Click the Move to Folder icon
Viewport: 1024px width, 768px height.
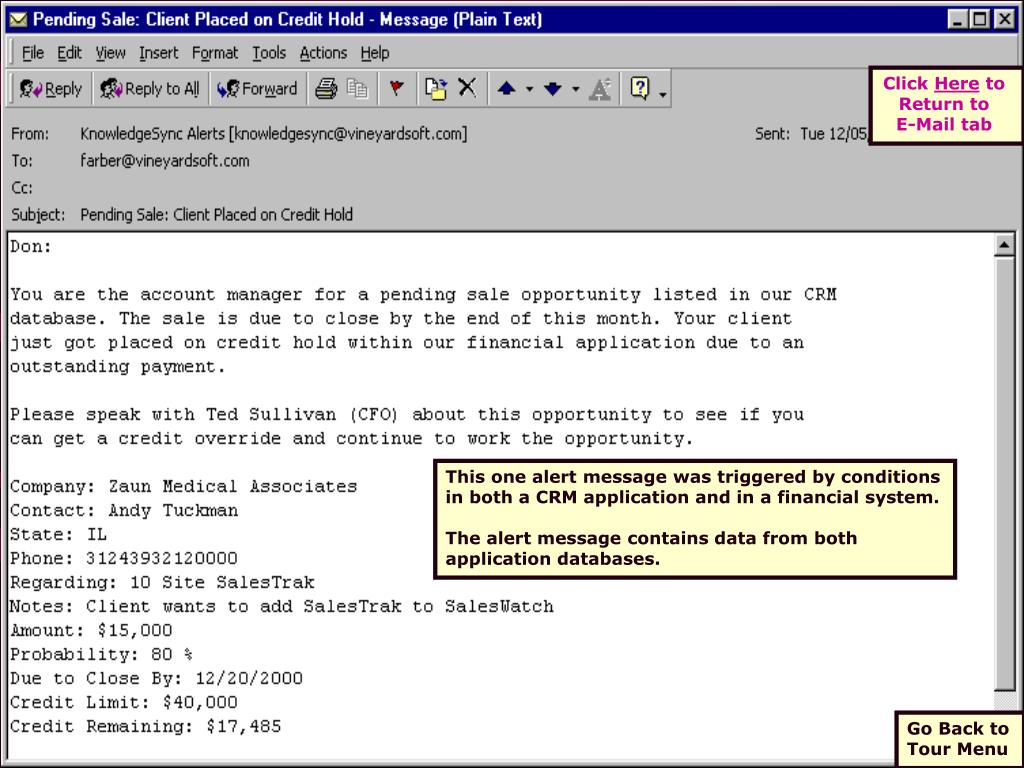[x=436, y=88]
